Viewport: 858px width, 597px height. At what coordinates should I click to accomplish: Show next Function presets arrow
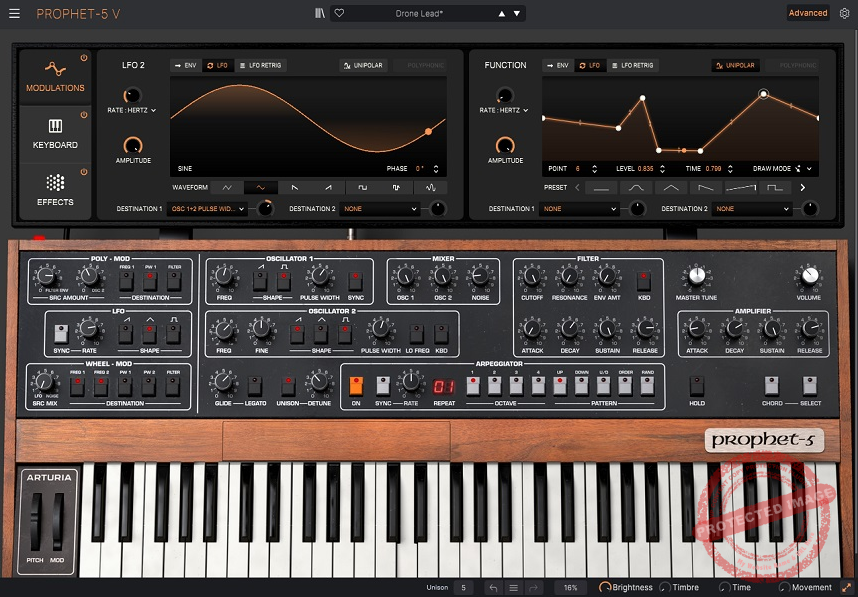click(803, 188)
